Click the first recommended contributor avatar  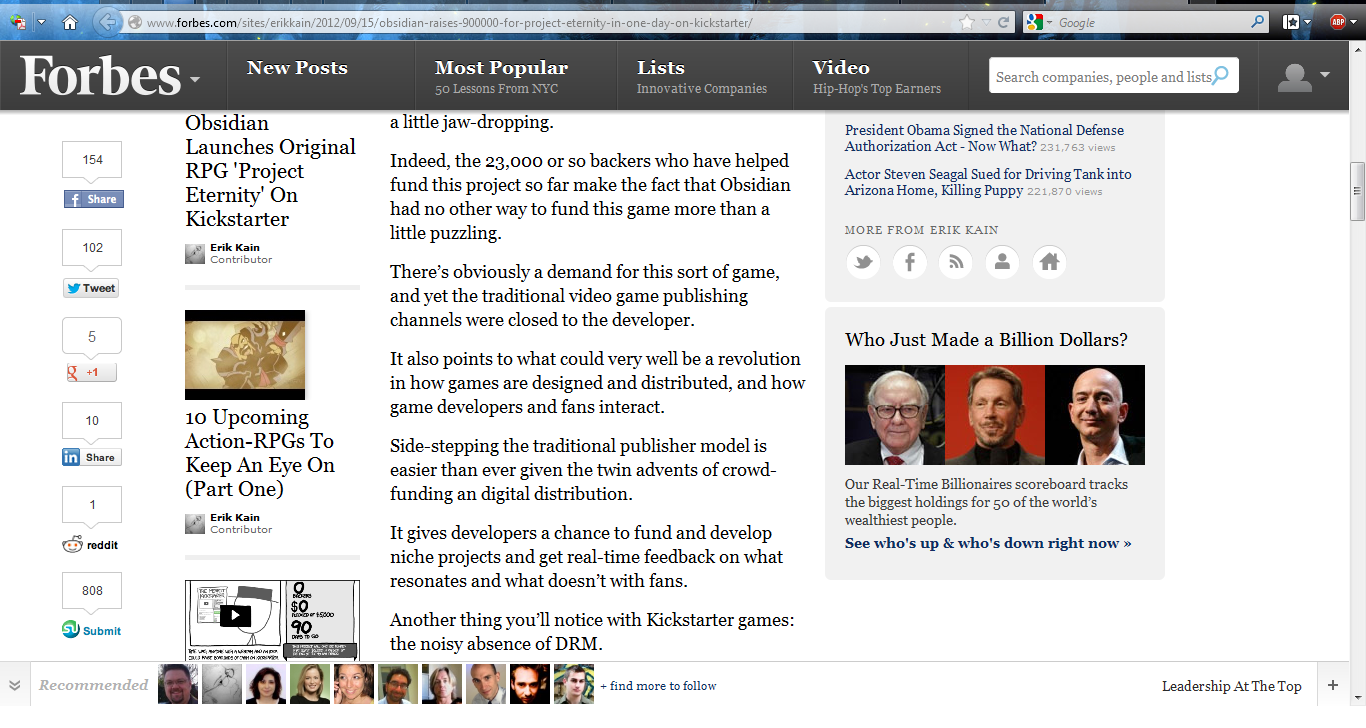178,684
